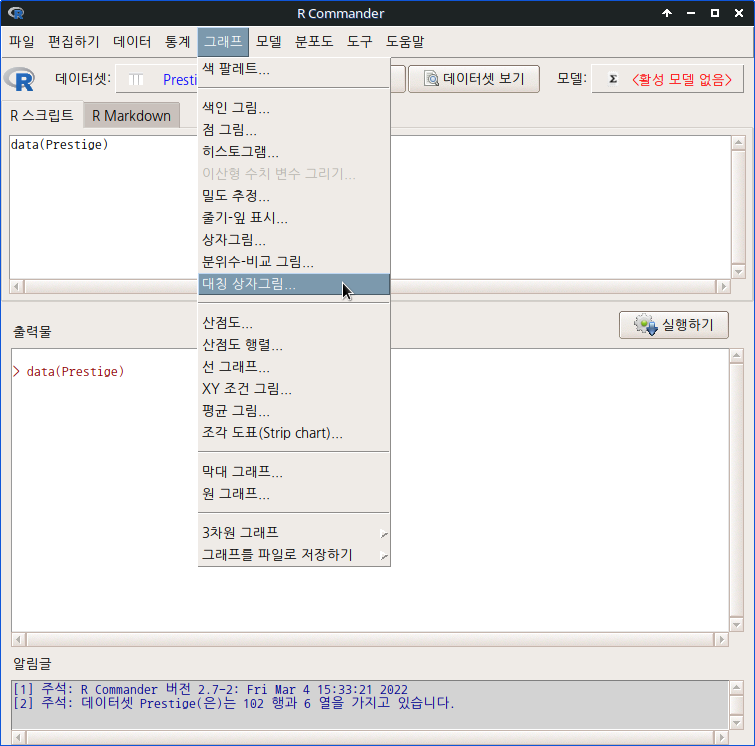
Task: Select highlighted 대칭 상자그림... entry
Action: (x=294, y=284)
